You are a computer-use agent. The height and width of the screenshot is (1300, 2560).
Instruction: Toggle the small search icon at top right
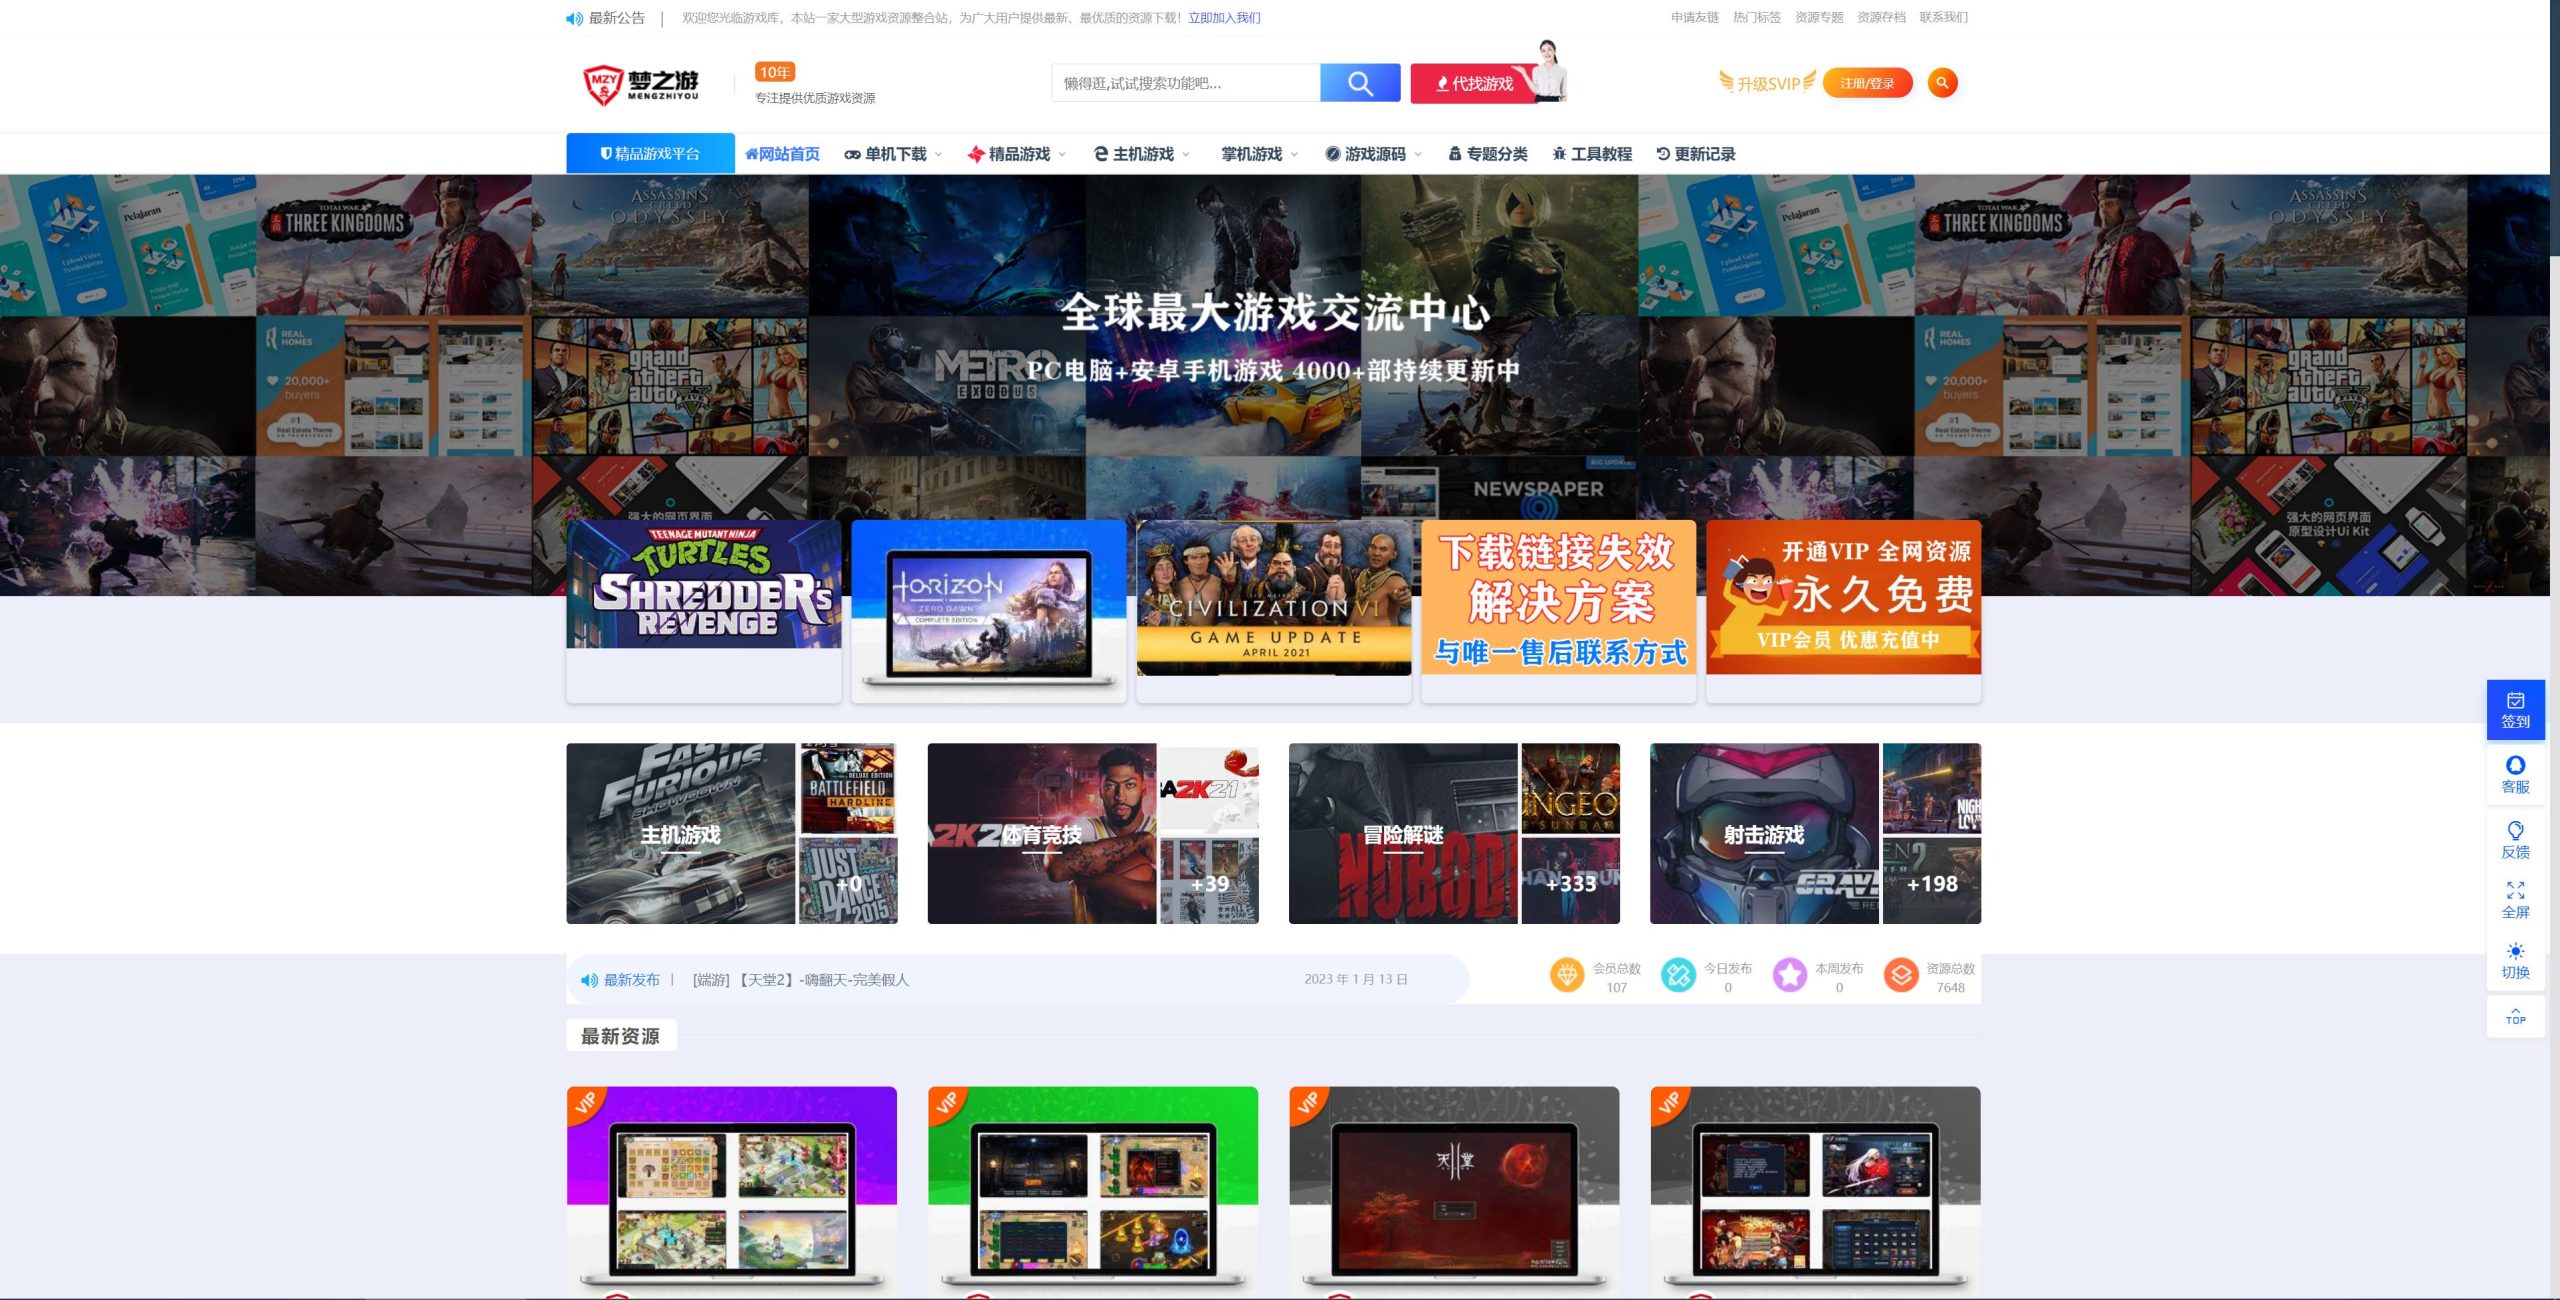pos(1941,83)
